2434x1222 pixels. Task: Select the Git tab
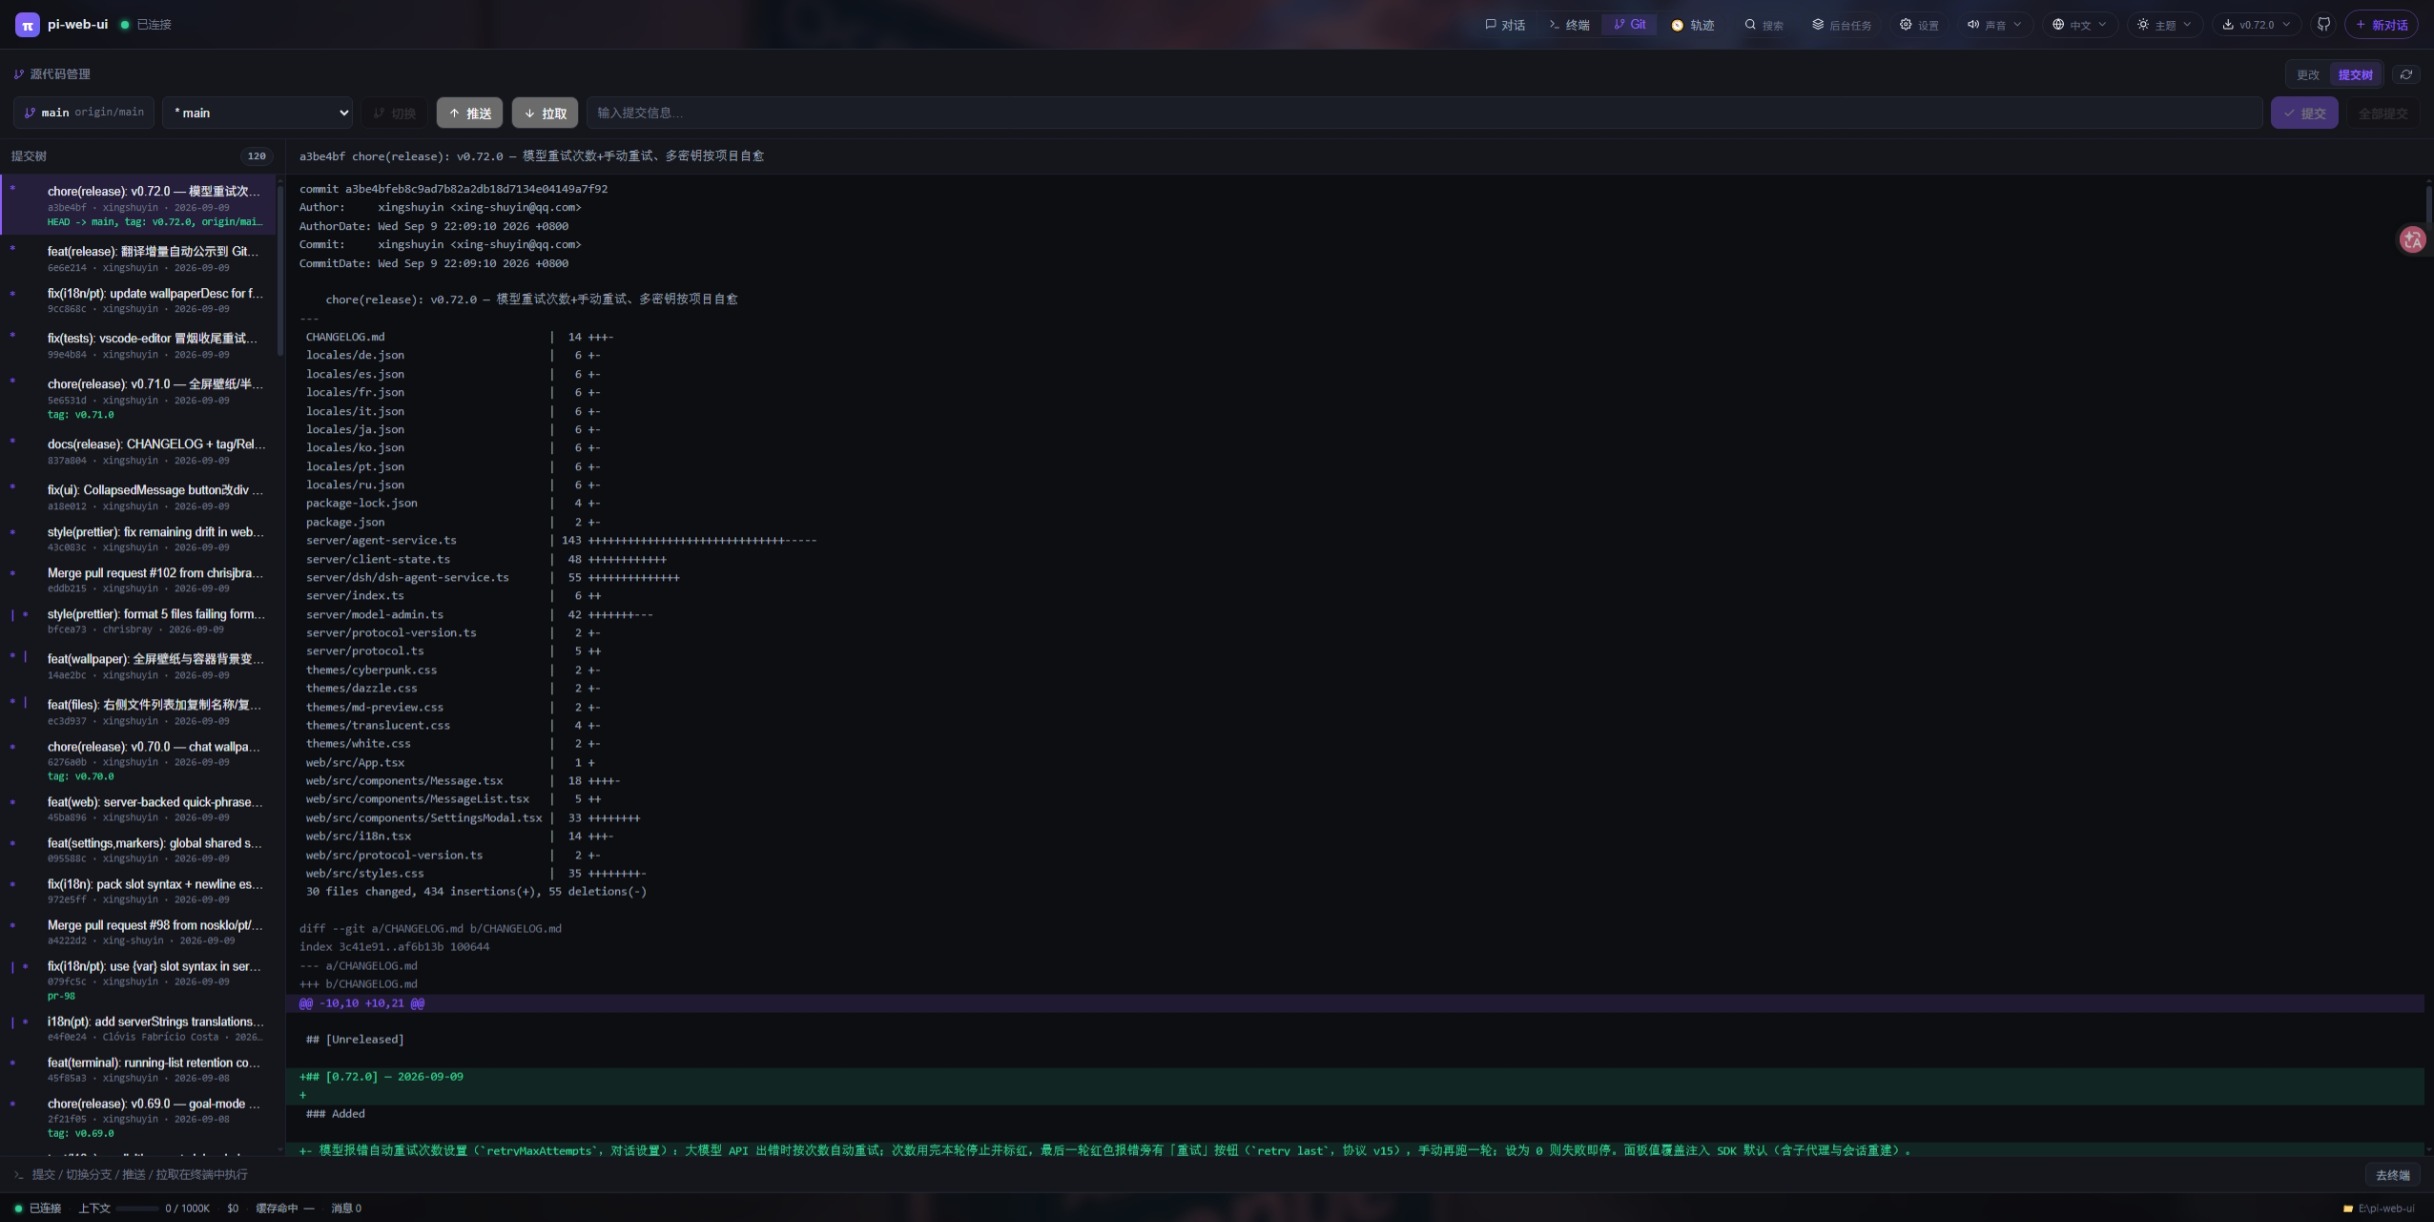(1629, 25)
